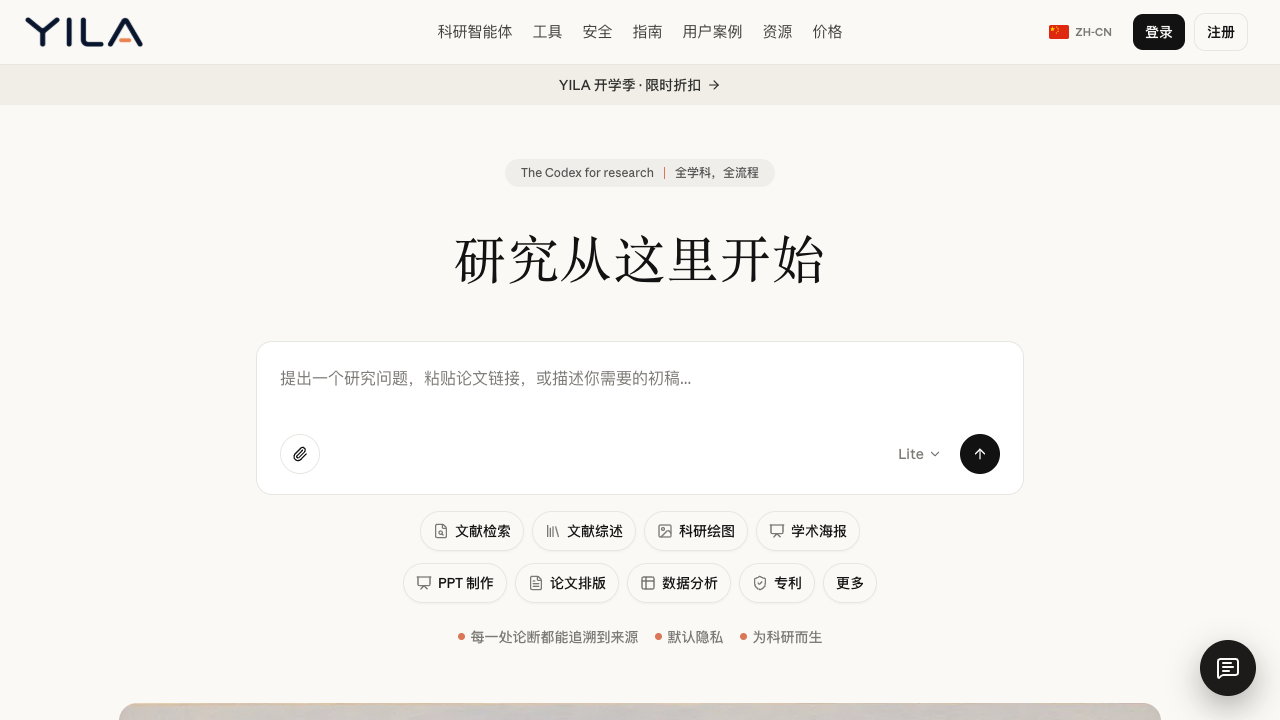The width and height of the screenshot is (1280, 720).
Task: Select the 文献检索 chip
Action: click(472, 531)
